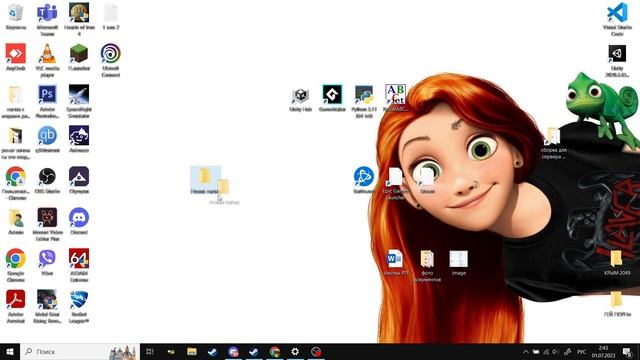
Task: Open the volume control in system tray
Action: pyautogui.click(x=556, y=351)
